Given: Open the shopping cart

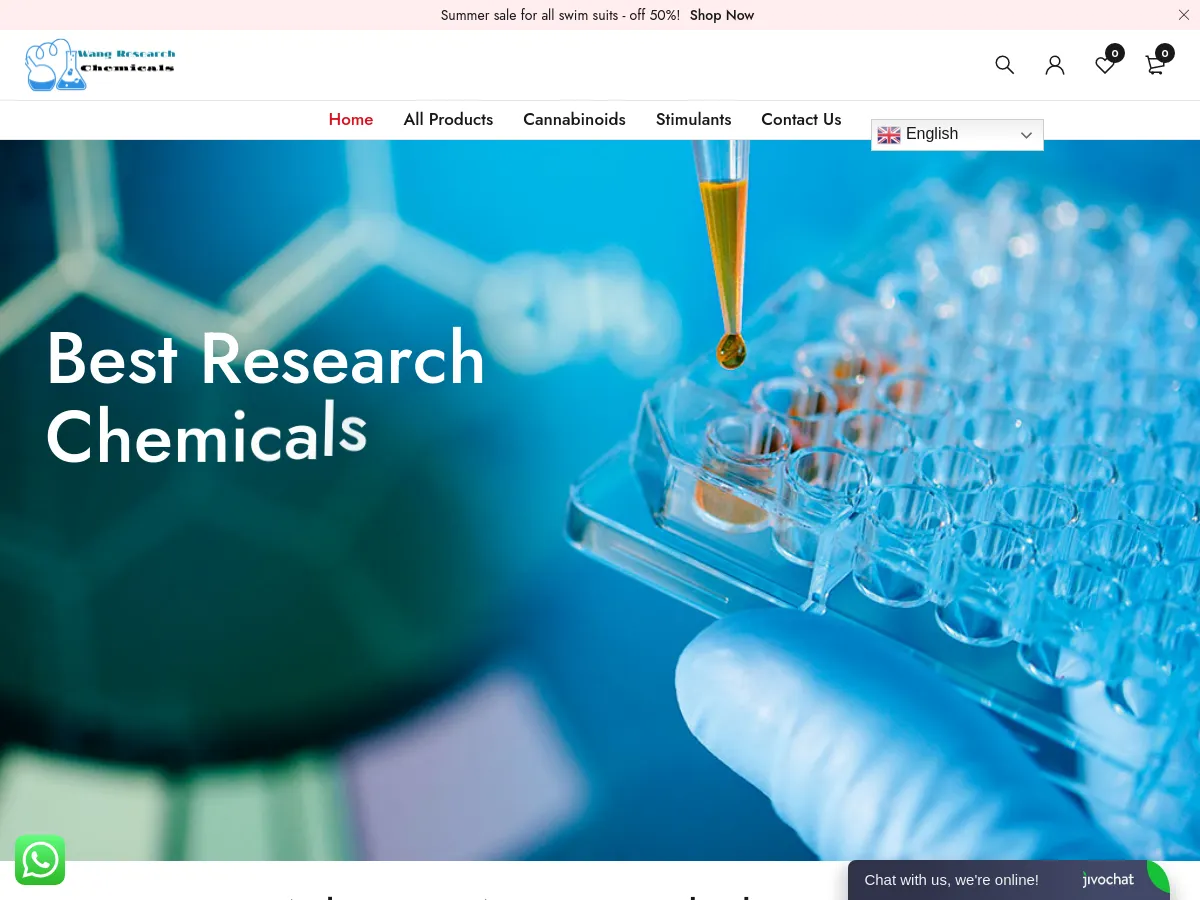Looking at the screenshot, I should pyautogui.click(x=1154, y=64).
